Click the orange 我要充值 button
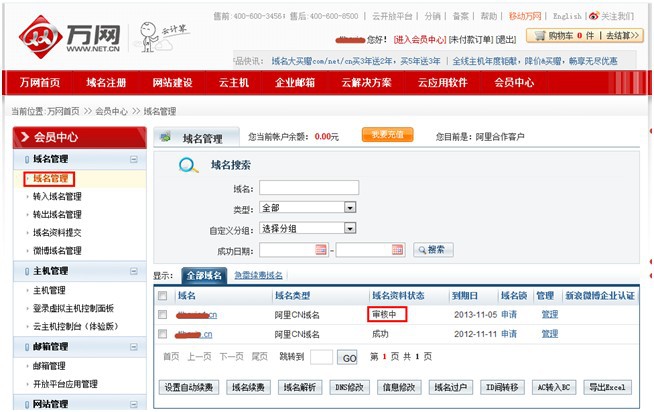The image size is (654, 412). (x=387, y=135)
